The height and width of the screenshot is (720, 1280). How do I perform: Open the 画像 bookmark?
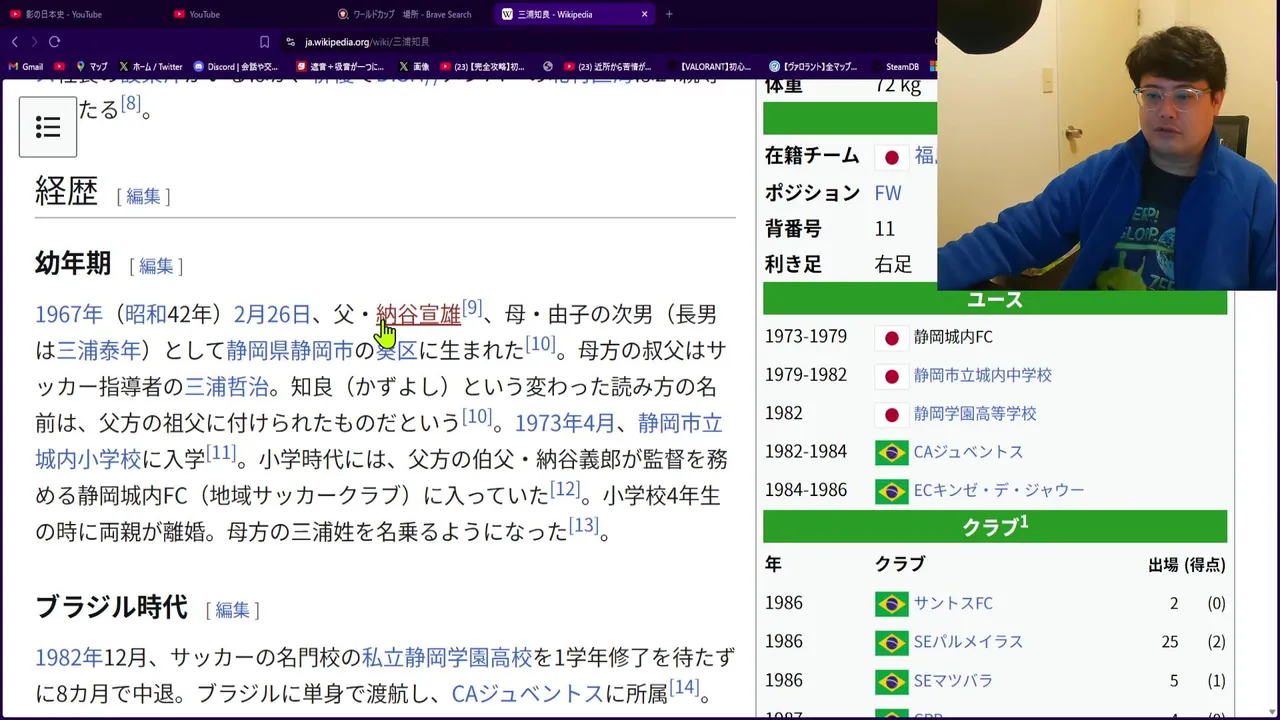point(414,67)
